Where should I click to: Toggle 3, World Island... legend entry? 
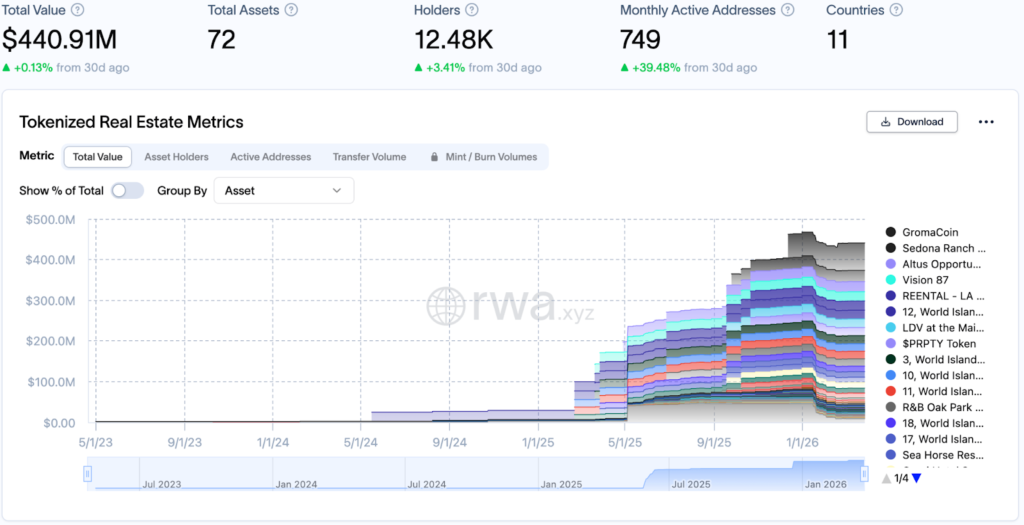point(935,360)
